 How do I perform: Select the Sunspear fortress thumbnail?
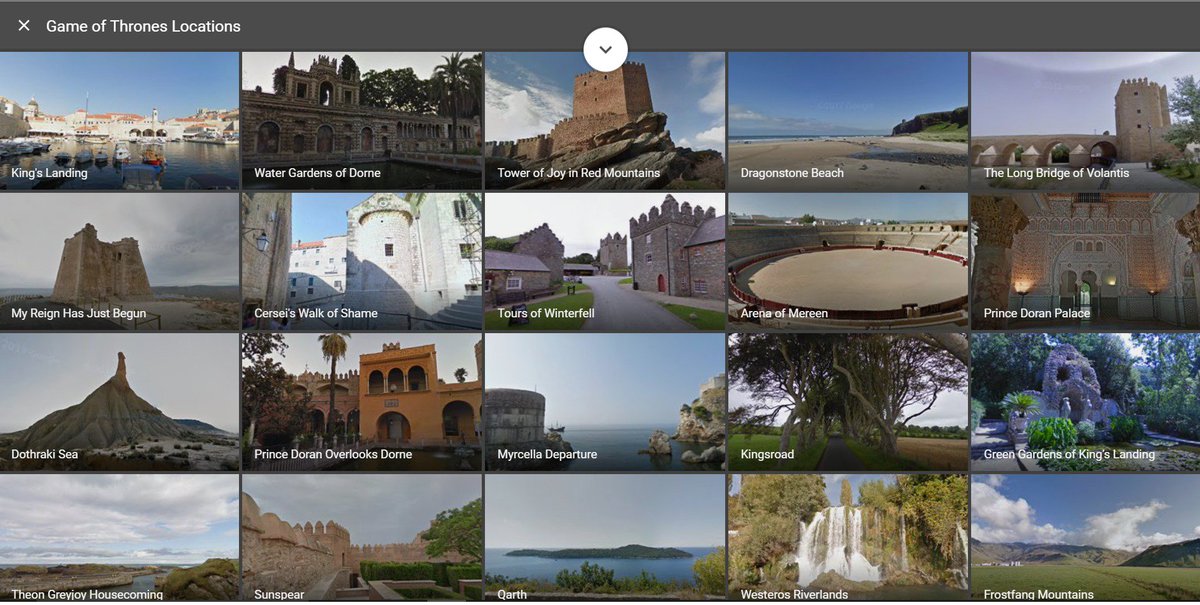click(x=362, y=538)
